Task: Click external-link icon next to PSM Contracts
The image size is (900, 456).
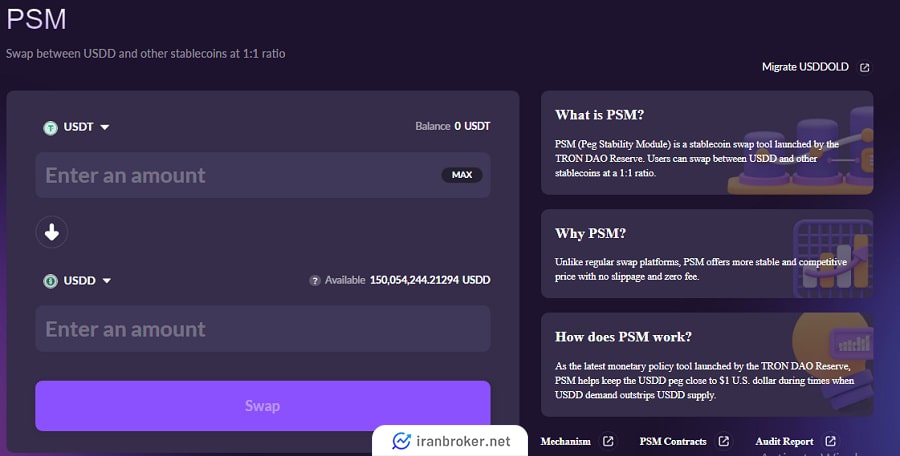Action: pyautogui.click(x=724, y=441)
